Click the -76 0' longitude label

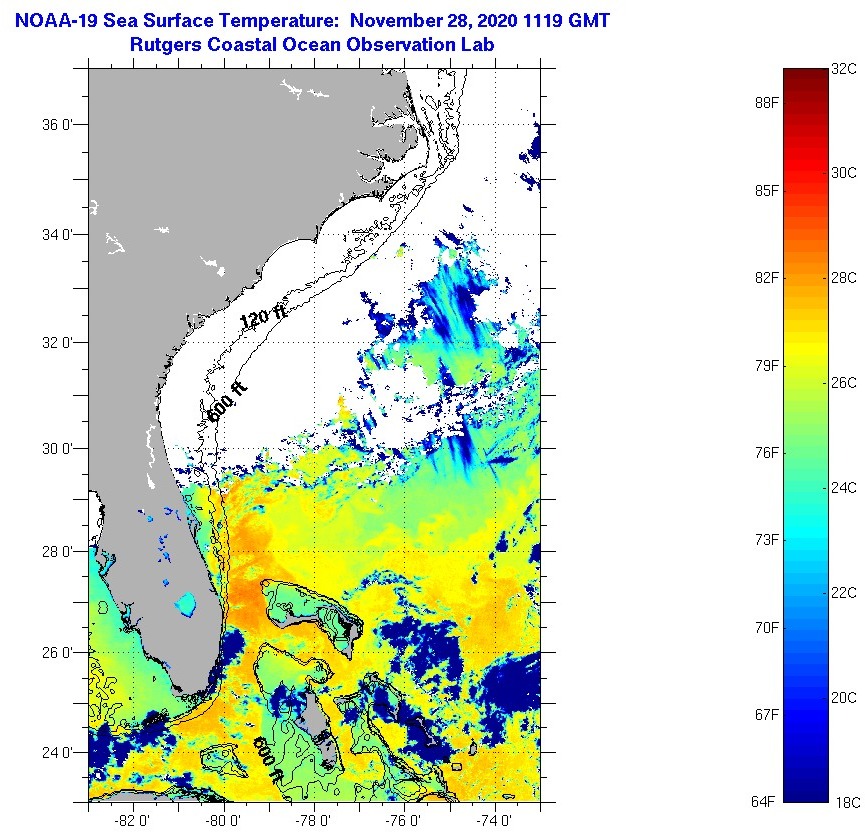pos(403,820)
